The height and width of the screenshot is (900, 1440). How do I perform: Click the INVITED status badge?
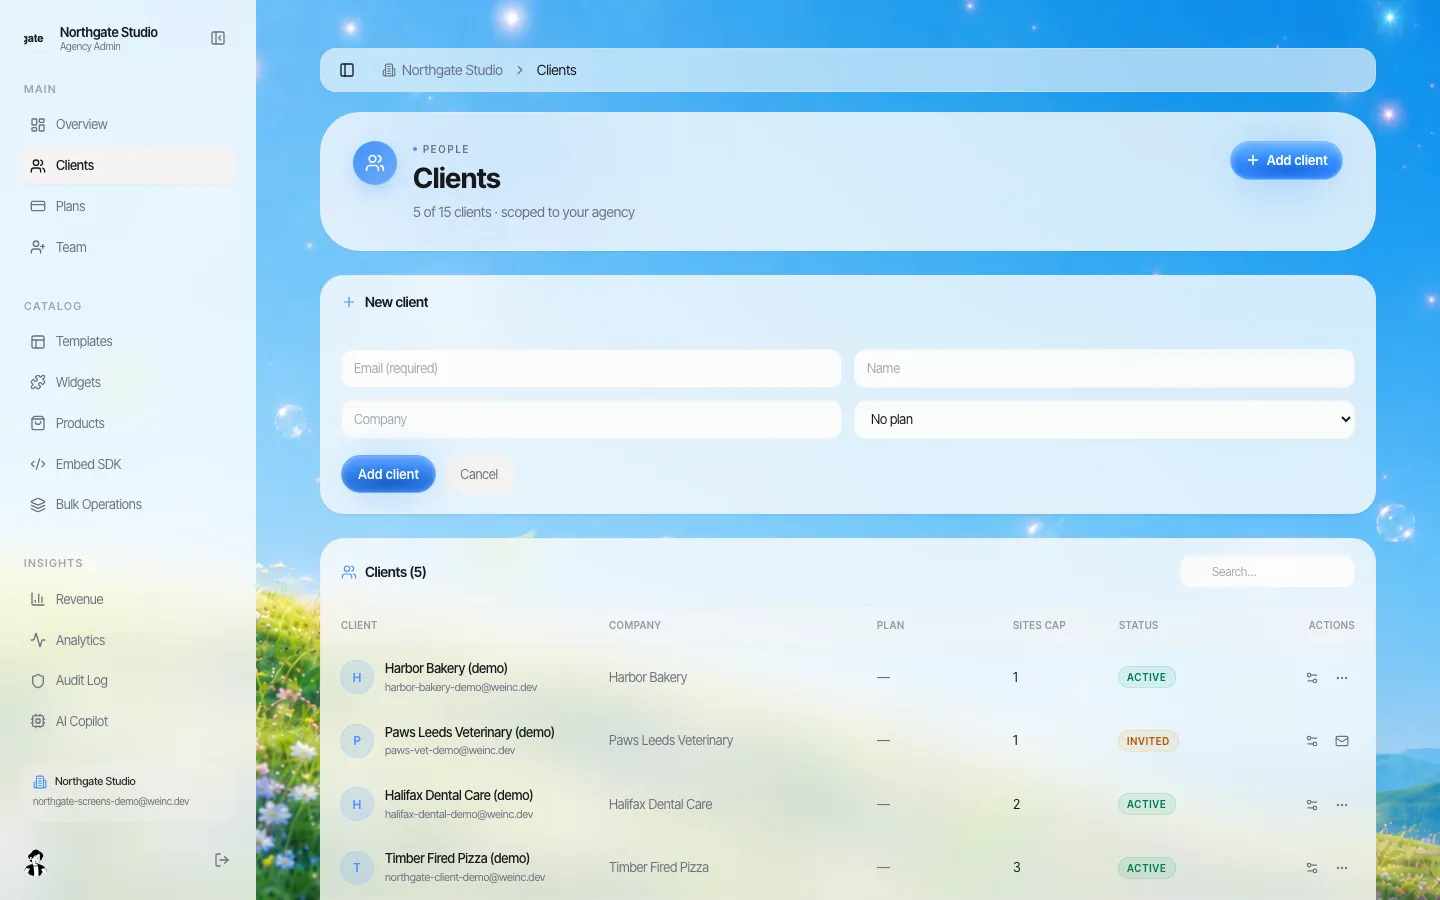tap(1148, 741)
